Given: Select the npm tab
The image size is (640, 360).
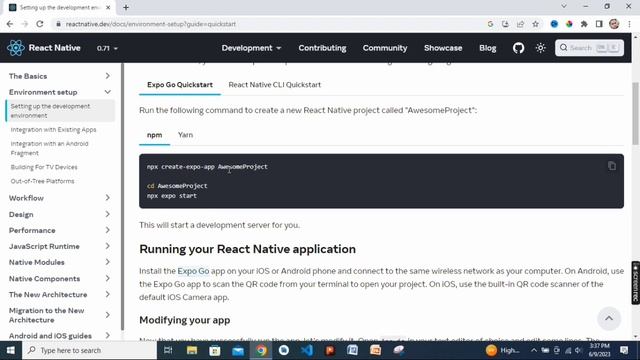Looking at the screenshot, I should click(154, 135).
